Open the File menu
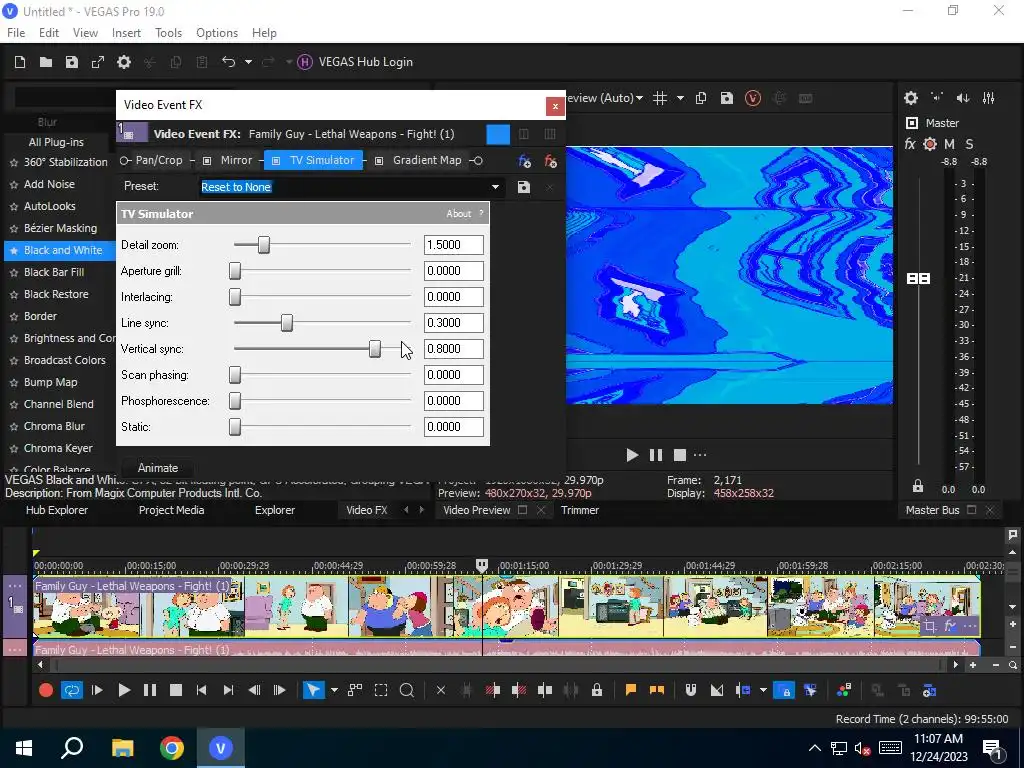The height and width of the screenshot is (768, 1024). [16, 33]
